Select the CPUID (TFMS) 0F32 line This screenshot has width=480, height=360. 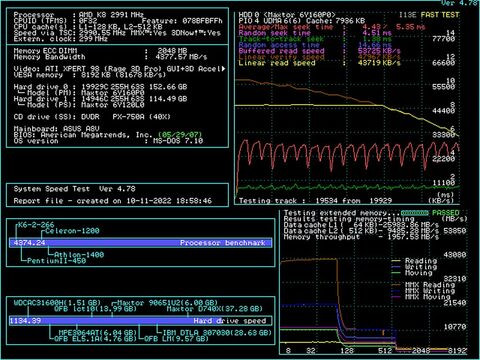pos(118,21)
